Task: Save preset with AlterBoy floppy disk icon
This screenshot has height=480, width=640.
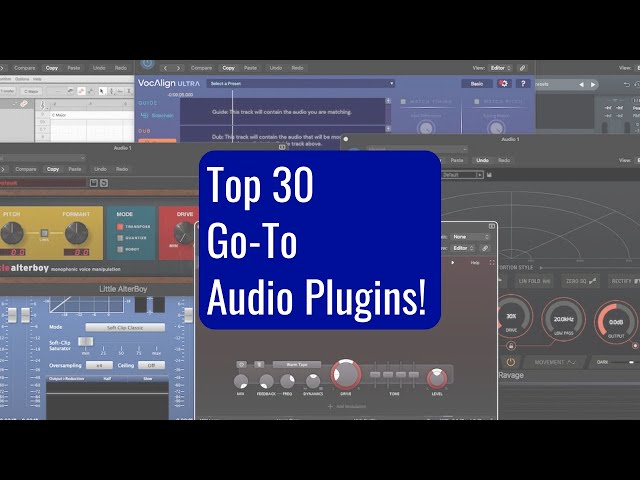Action: point(93,183)
